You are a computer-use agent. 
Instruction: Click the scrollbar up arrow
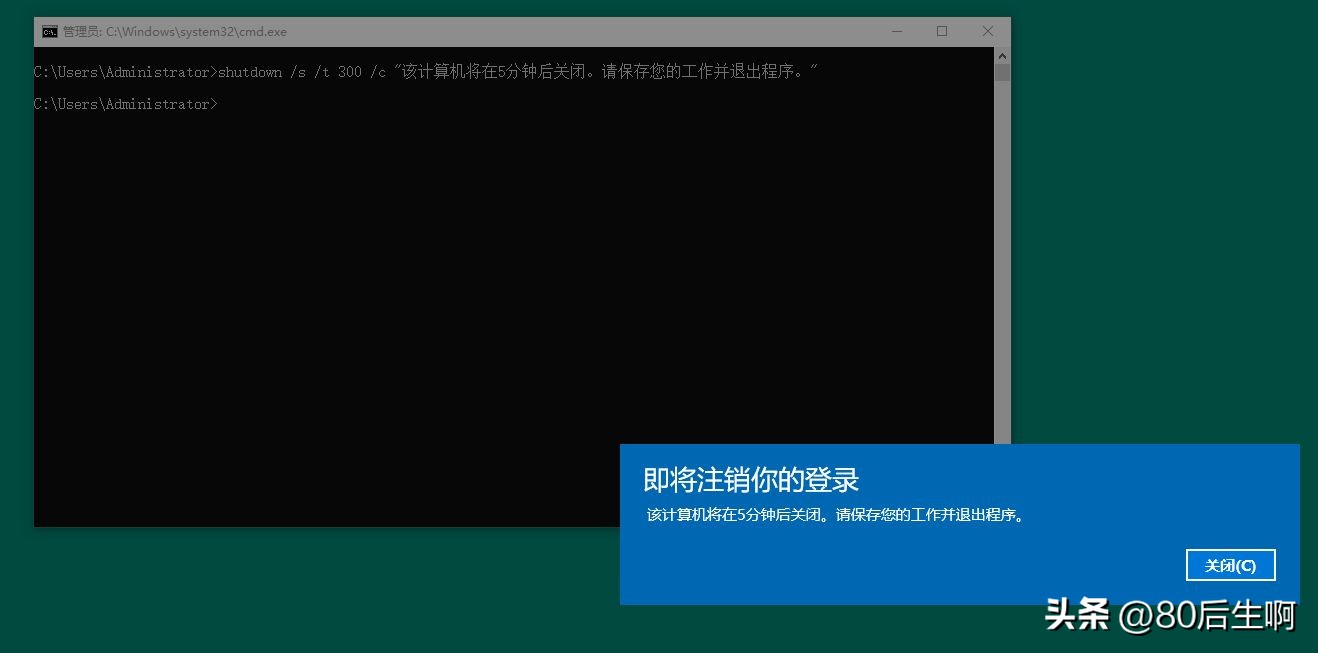click(x=1002, y=56)
